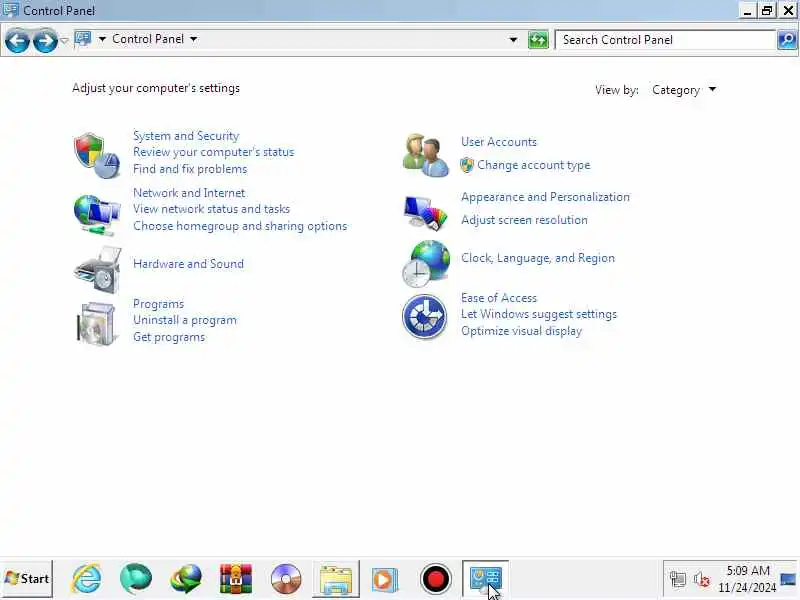Click the Appearance and Personalization monitor icon
This screenshot has width=800, height=600.
tap(425, 212)
